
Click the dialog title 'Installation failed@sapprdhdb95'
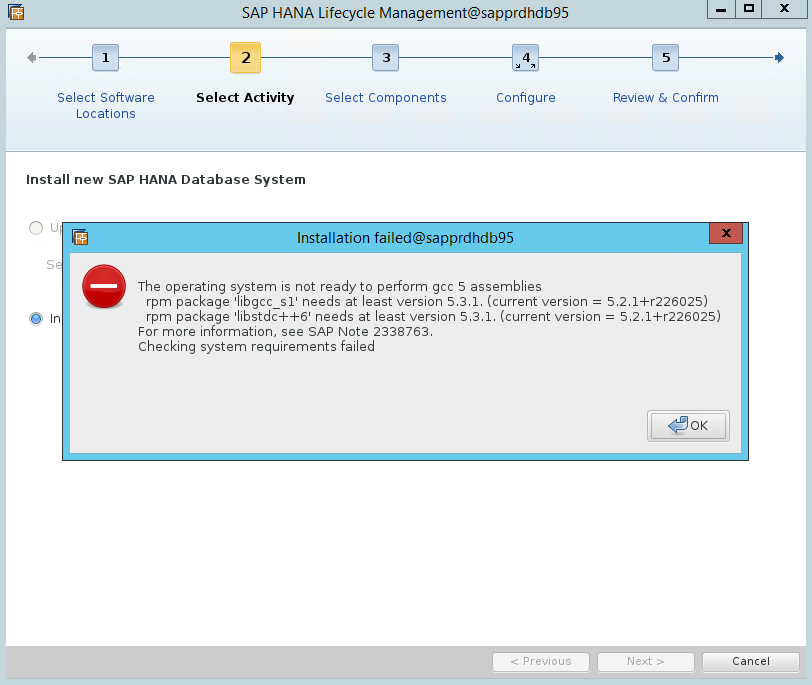pos(405,238)
